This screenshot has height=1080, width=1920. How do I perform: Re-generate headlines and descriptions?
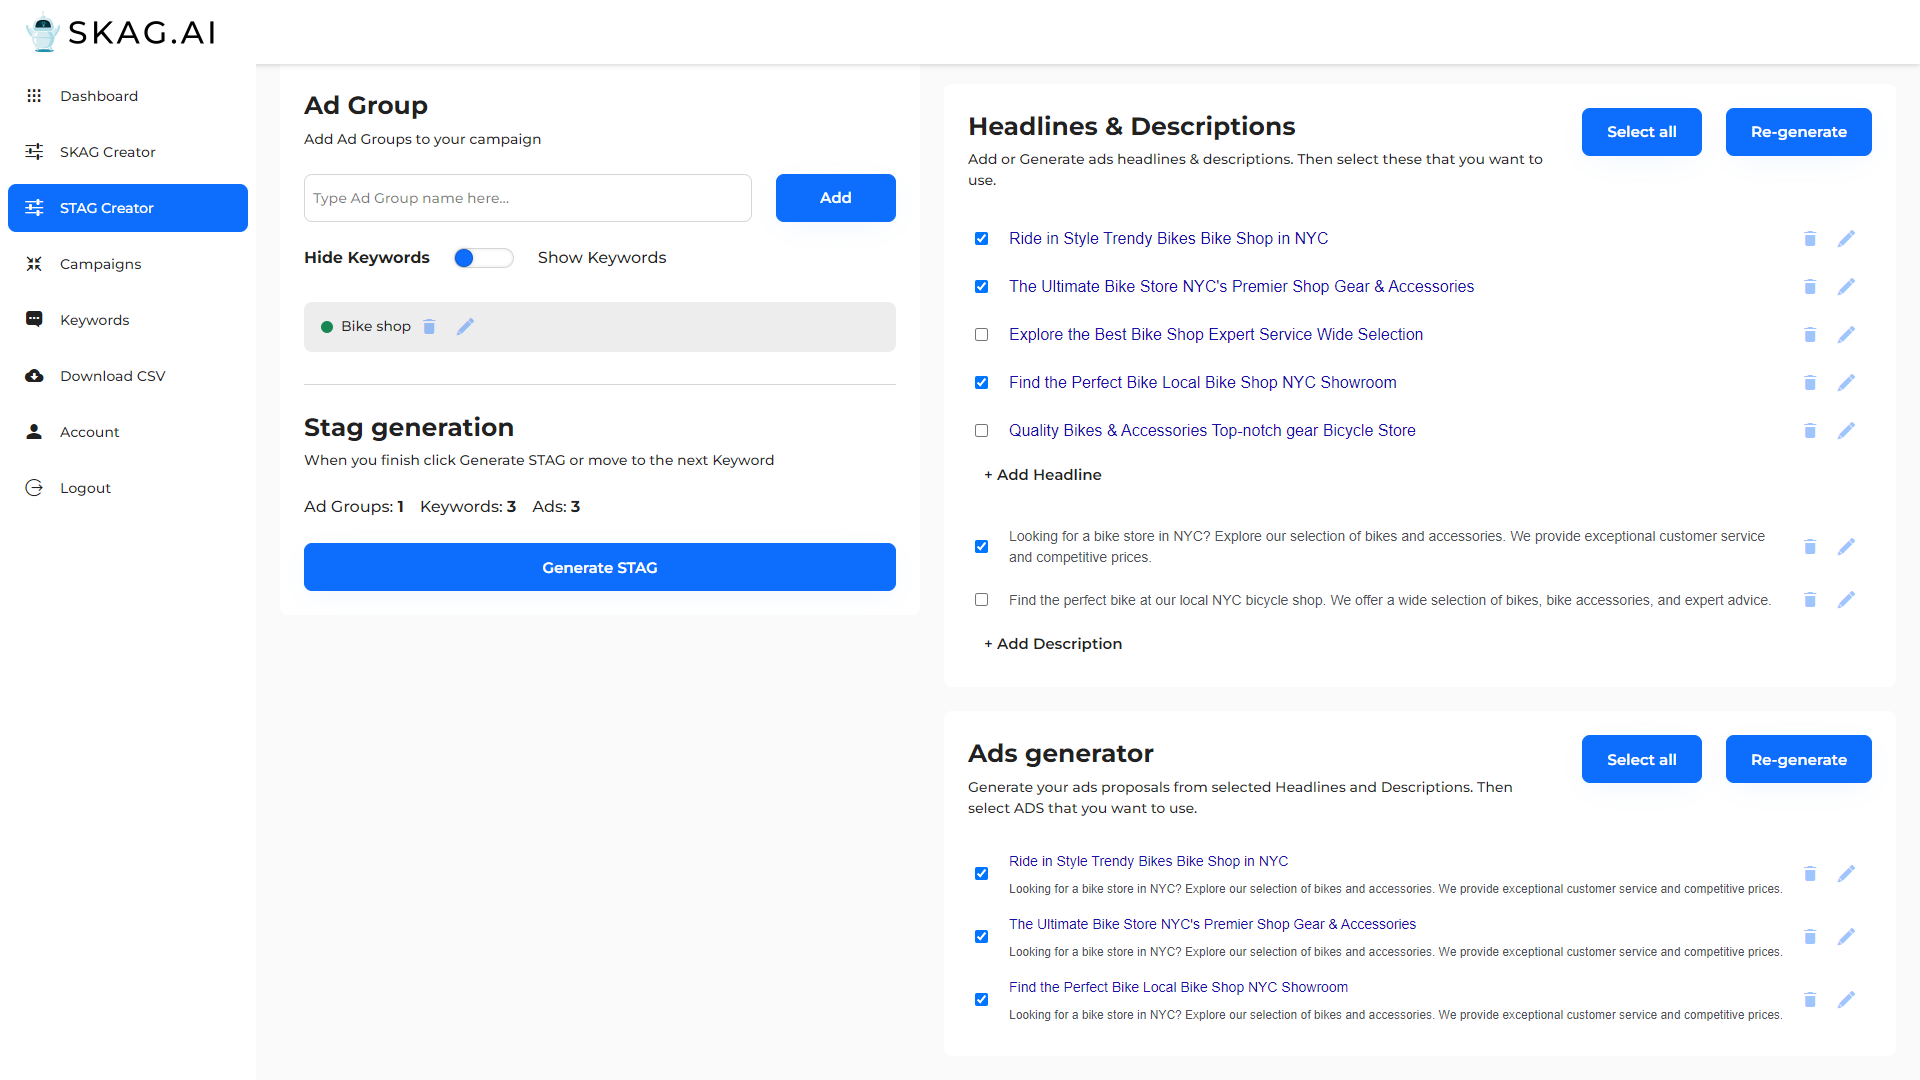pyautogui.click(x=1799, y=132)
